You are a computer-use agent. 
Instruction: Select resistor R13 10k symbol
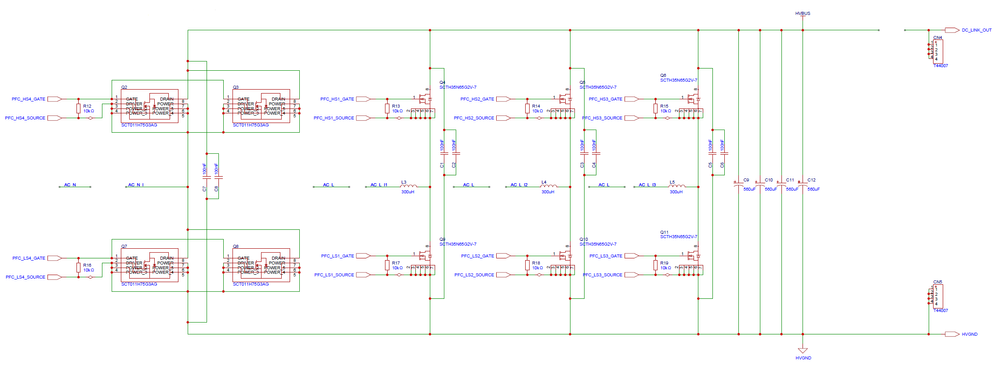point(387,108)
